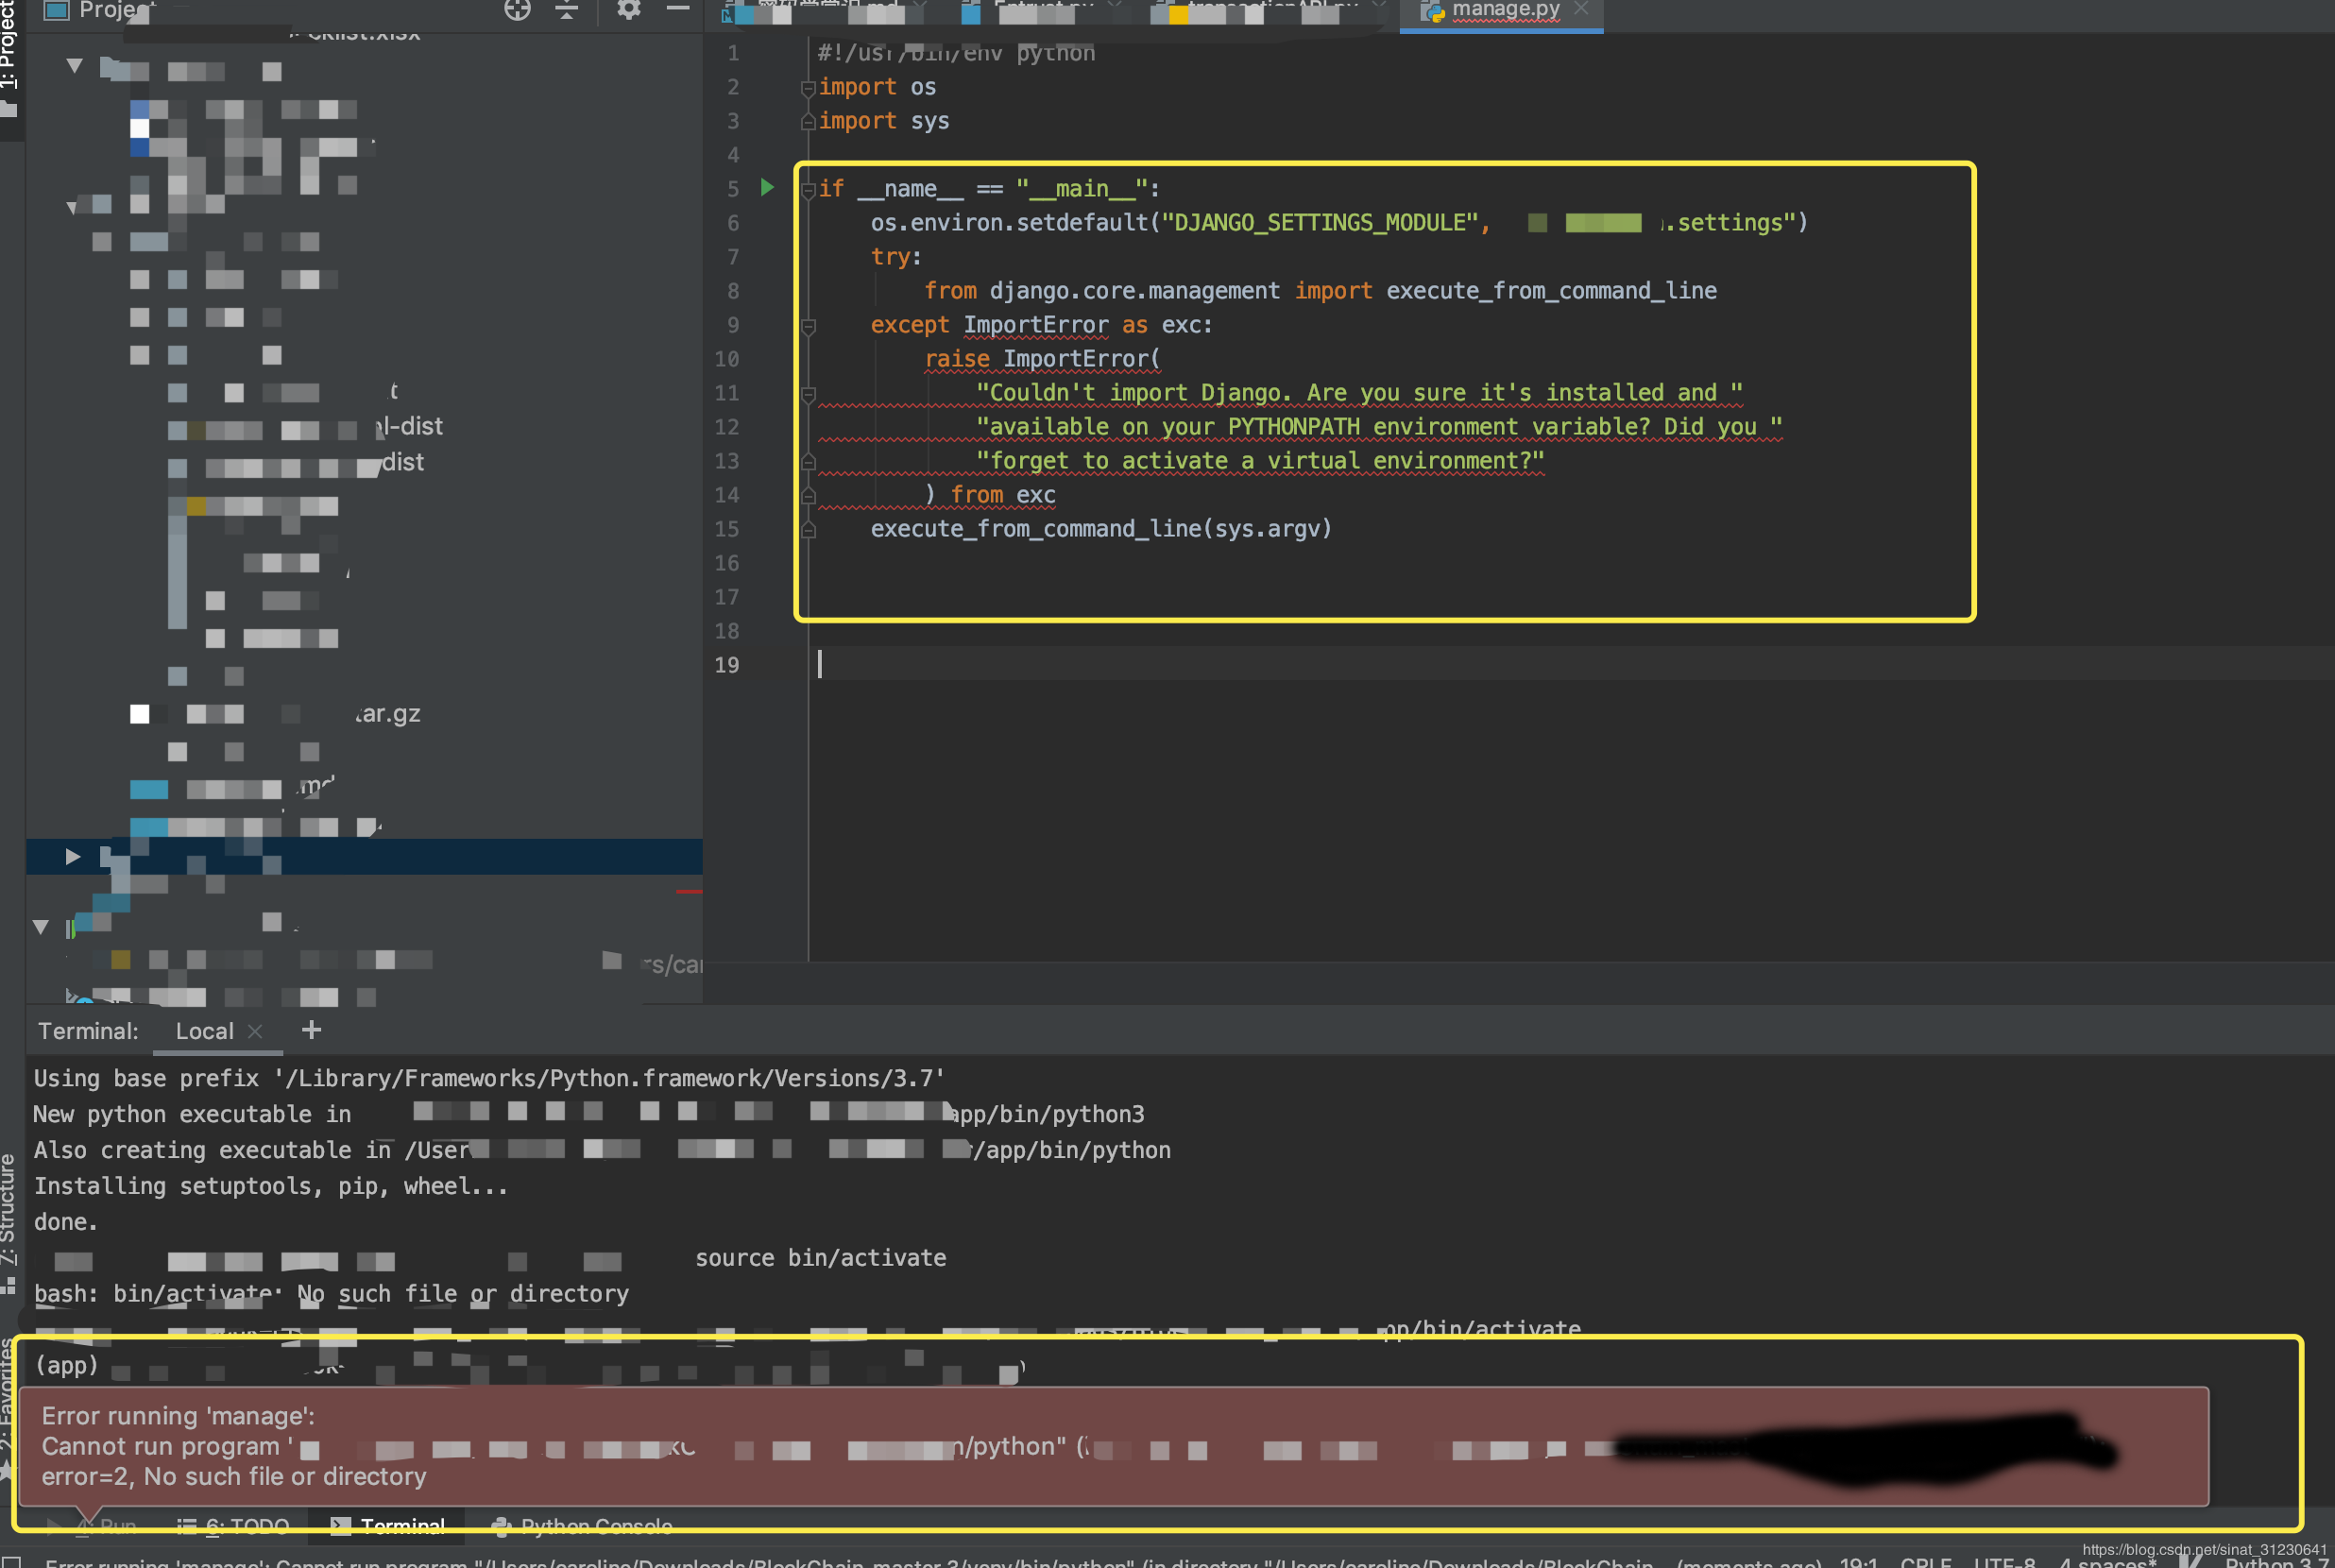Close the Local terminal tab
Image resolution: width=2335 pixels, height=1568 pixels.
[x=255, y=1031]
